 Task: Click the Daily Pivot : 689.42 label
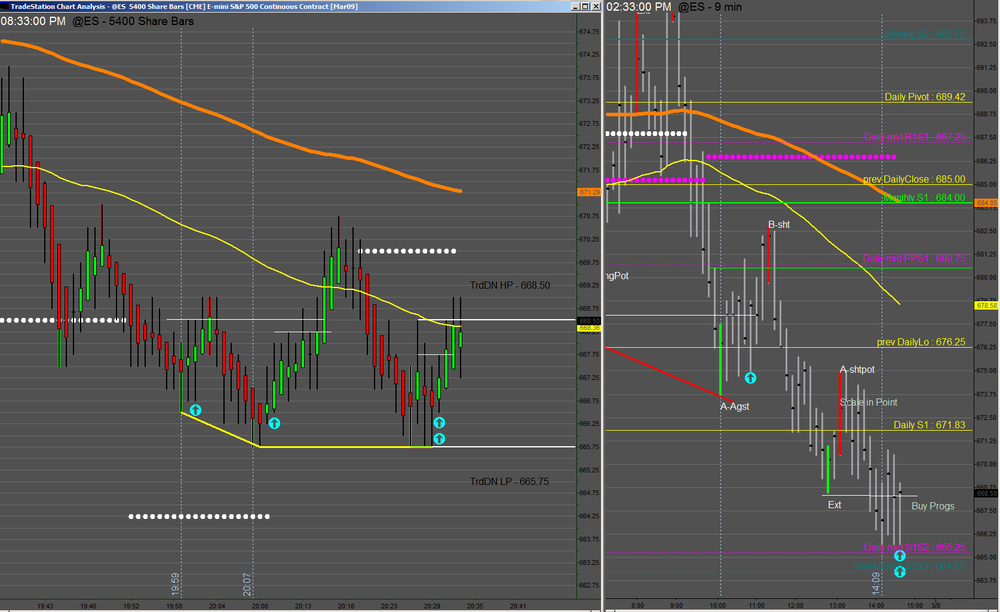coord(925,97)
